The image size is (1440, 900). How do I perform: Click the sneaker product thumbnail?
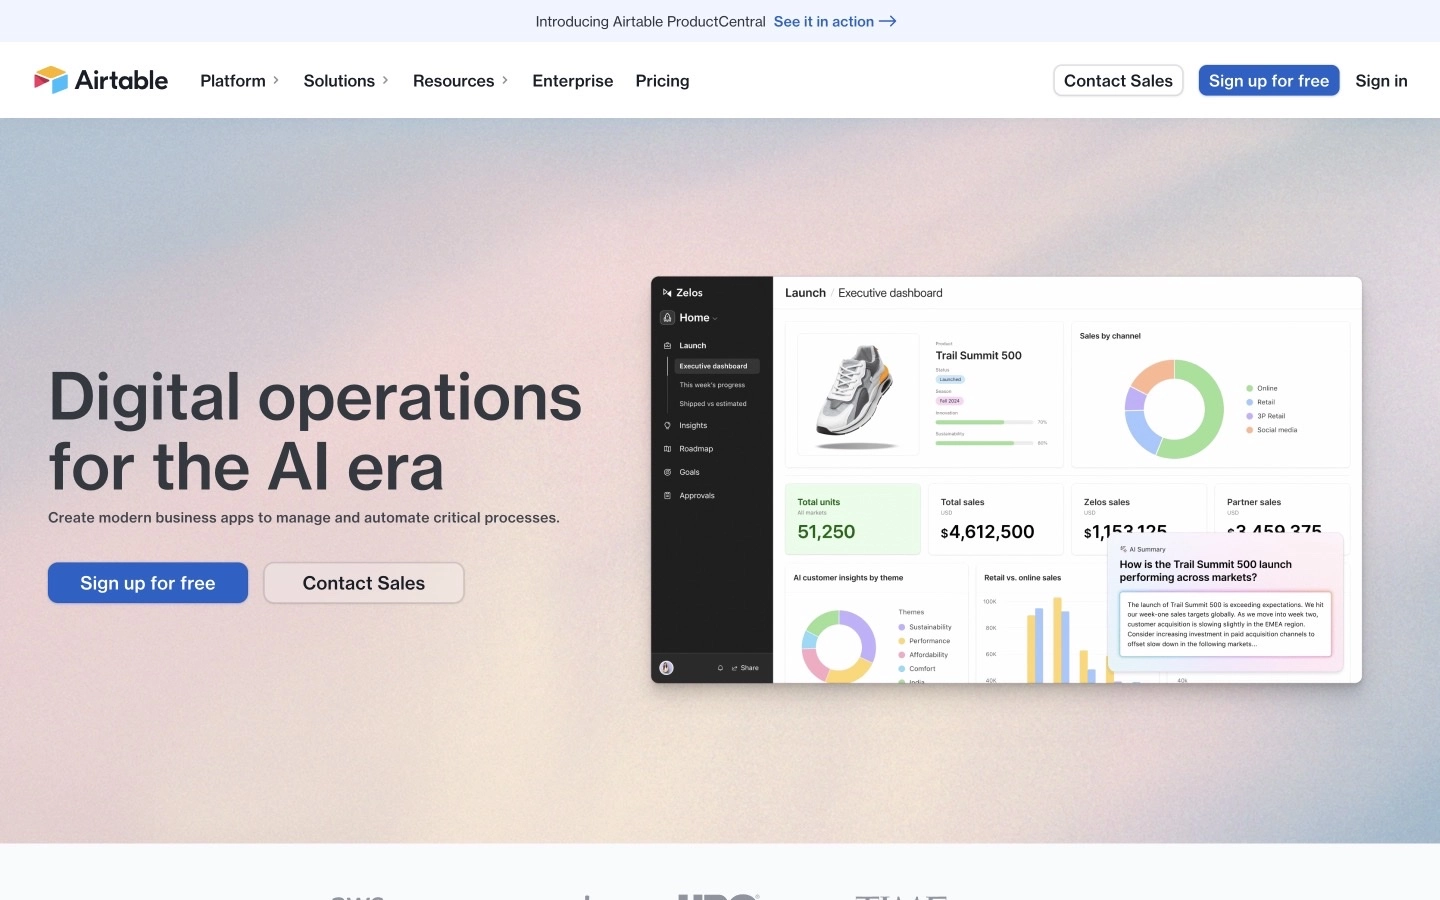tap(858, 395)
